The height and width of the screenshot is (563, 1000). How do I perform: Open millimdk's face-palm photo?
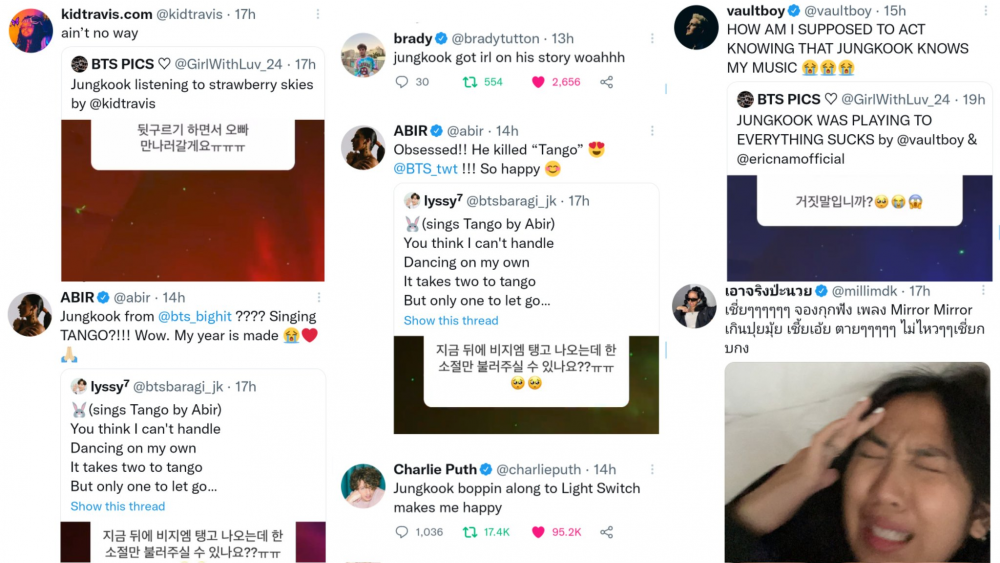pos(857,462)
